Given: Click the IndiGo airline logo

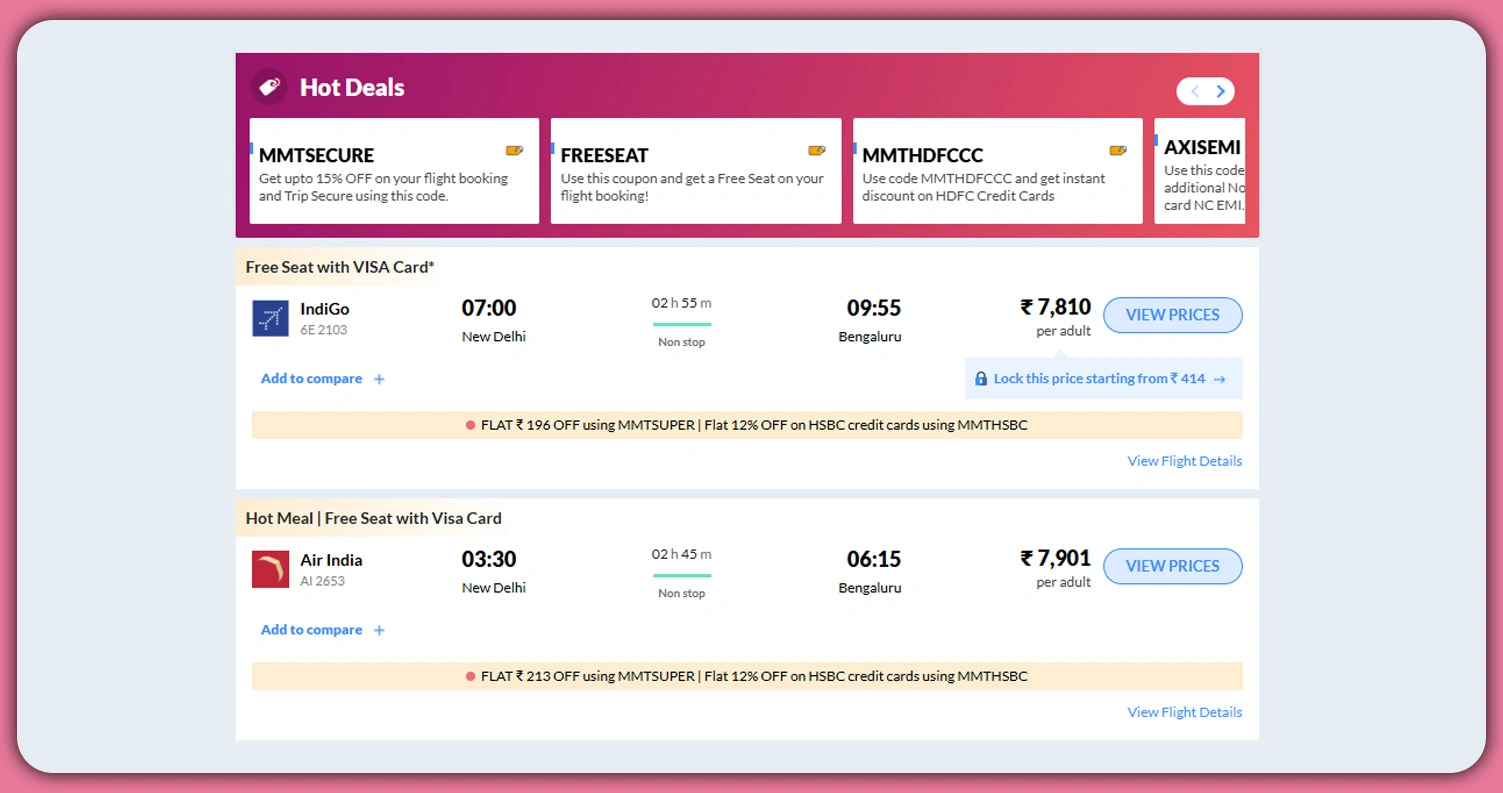Looking at the screenshot, I should 270,318.
